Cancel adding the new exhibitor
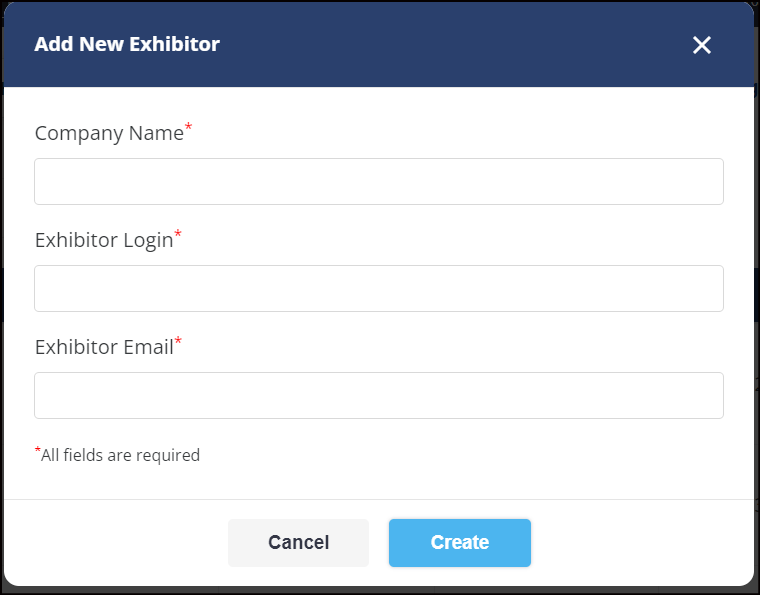Viewport: 760px width, 595px height. [298, 543]
